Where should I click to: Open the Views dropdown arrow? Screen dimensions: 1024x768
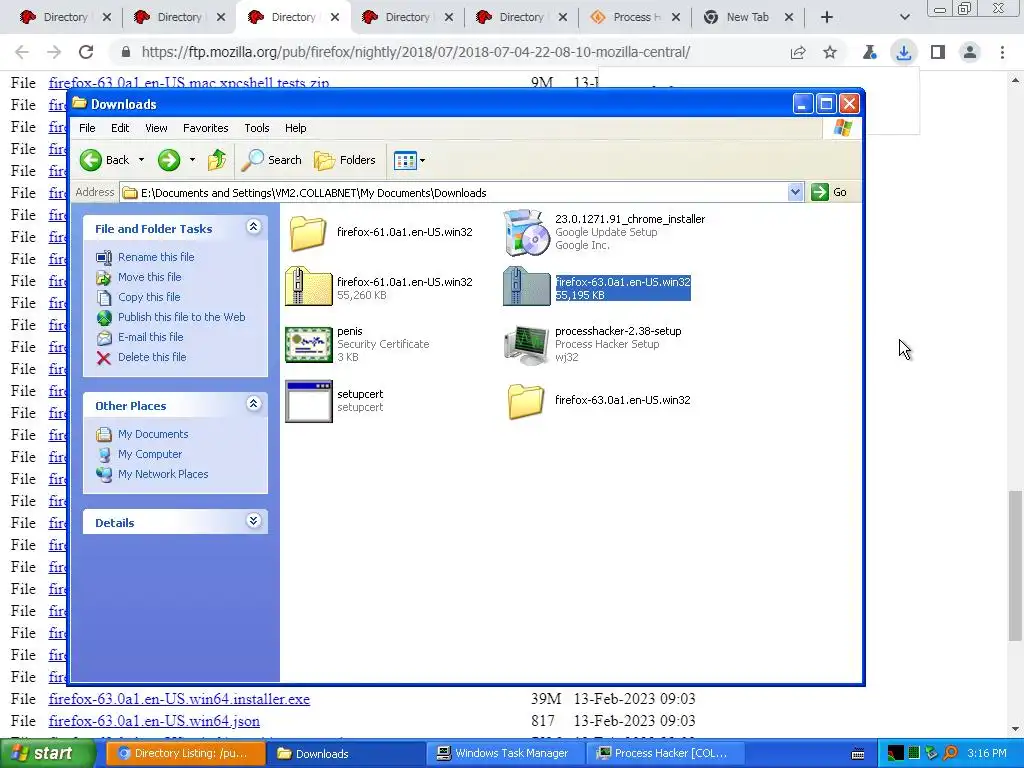pos(423,160)
